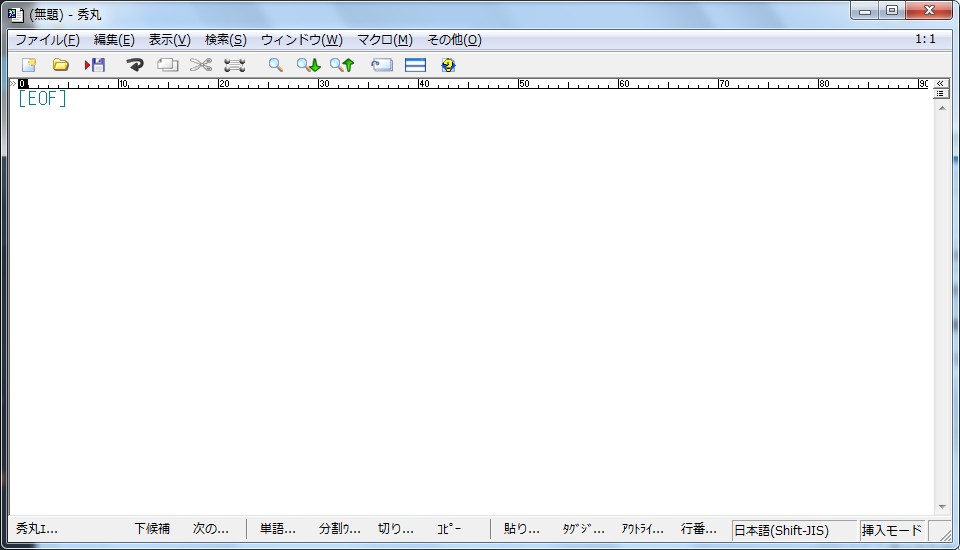The image size is (960, 550).
Task: Close the 秀丸 window
Action: coord(929,10)
